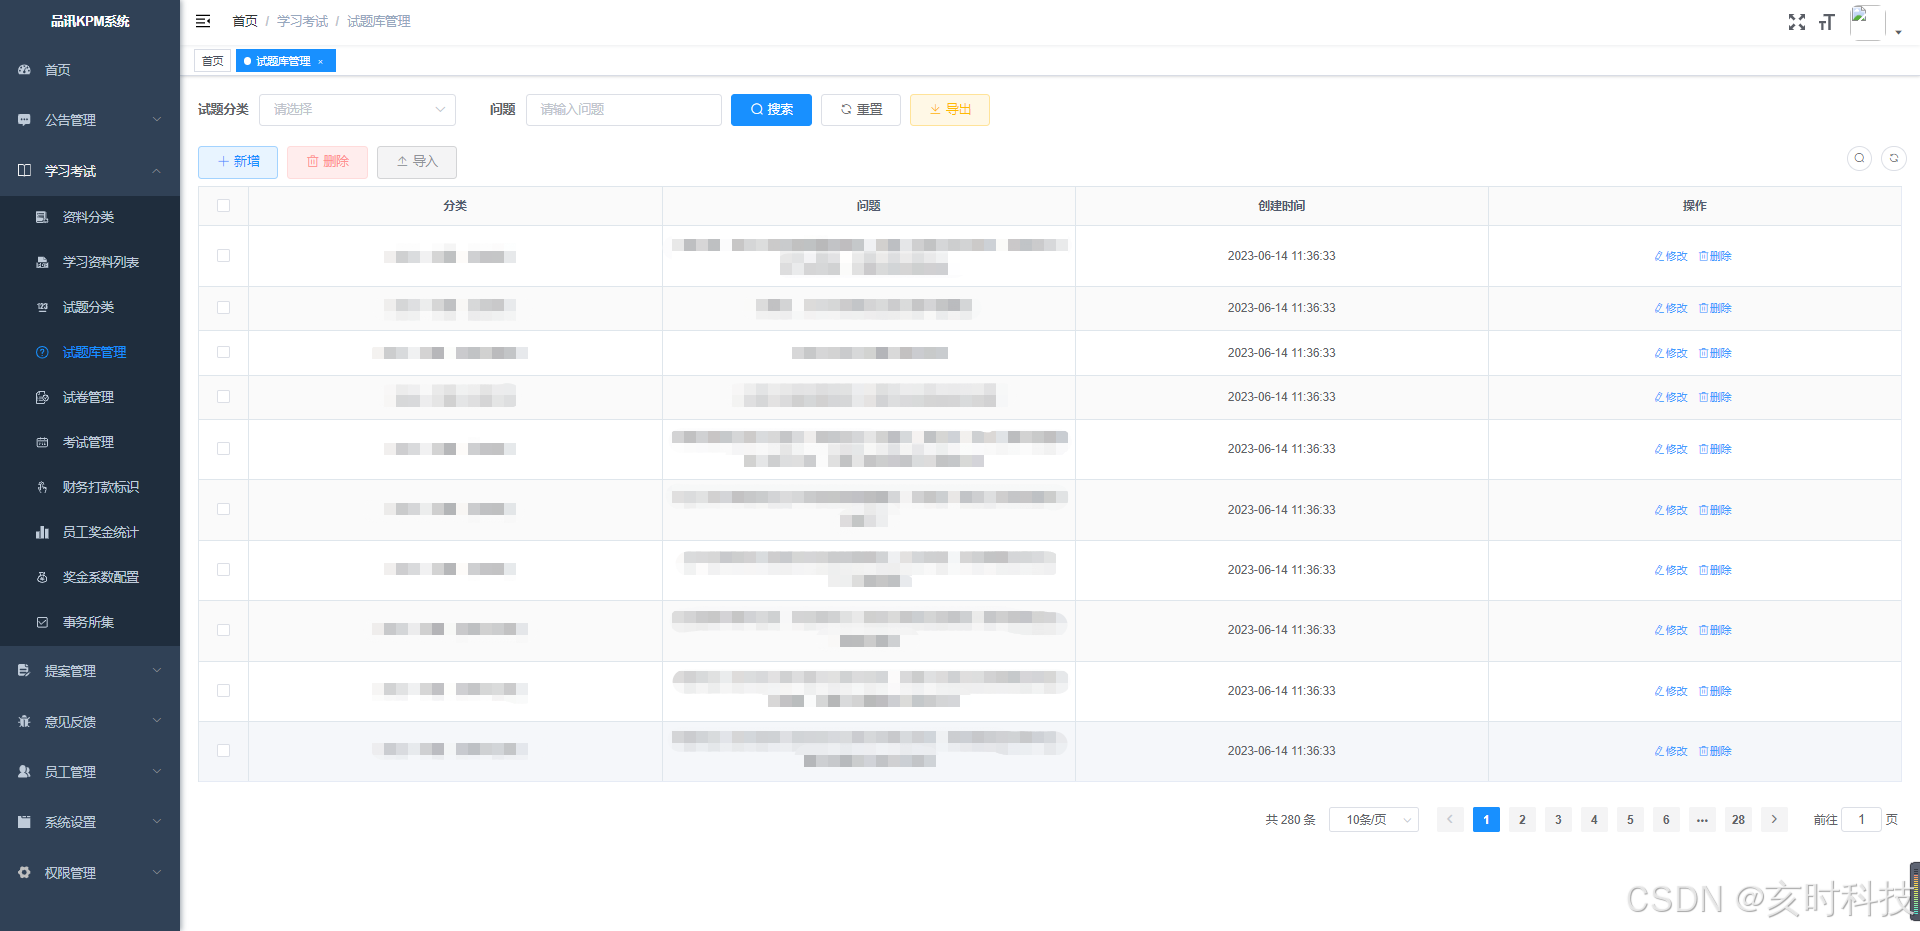The image size is (1920, 931).
Task: Collapse the sidebar with the hamburger icon
Action: (x=203, y=21)
